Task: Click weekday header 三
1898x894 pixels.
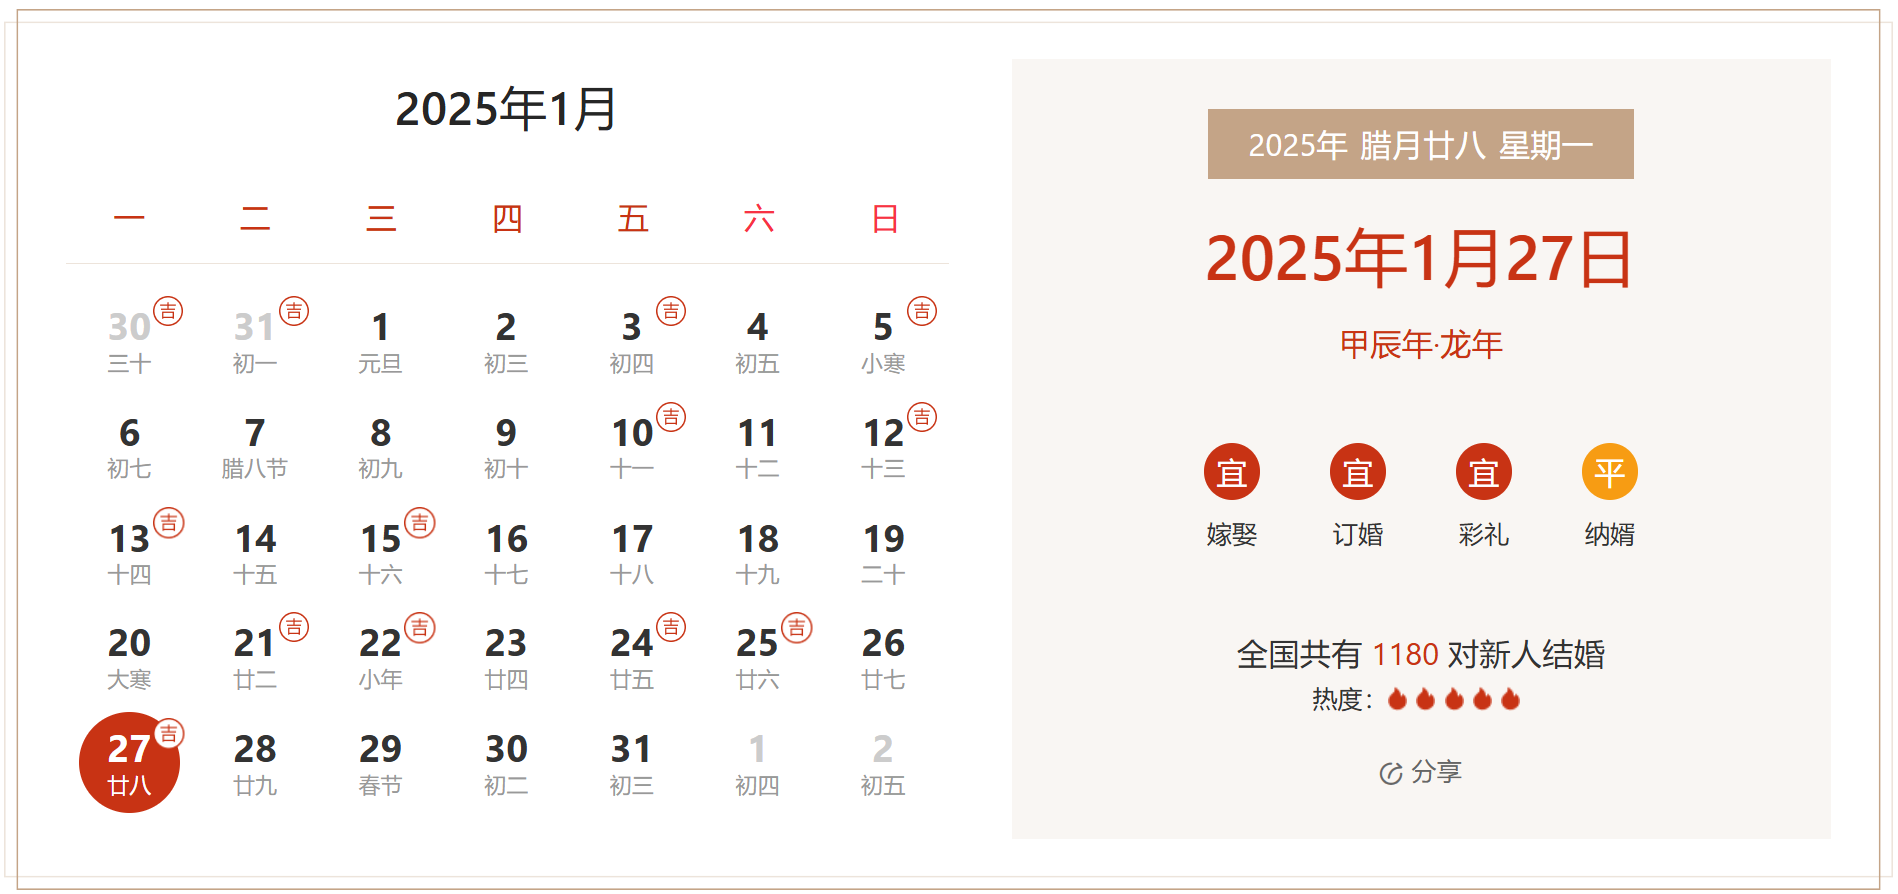Action: click(381, 218)
